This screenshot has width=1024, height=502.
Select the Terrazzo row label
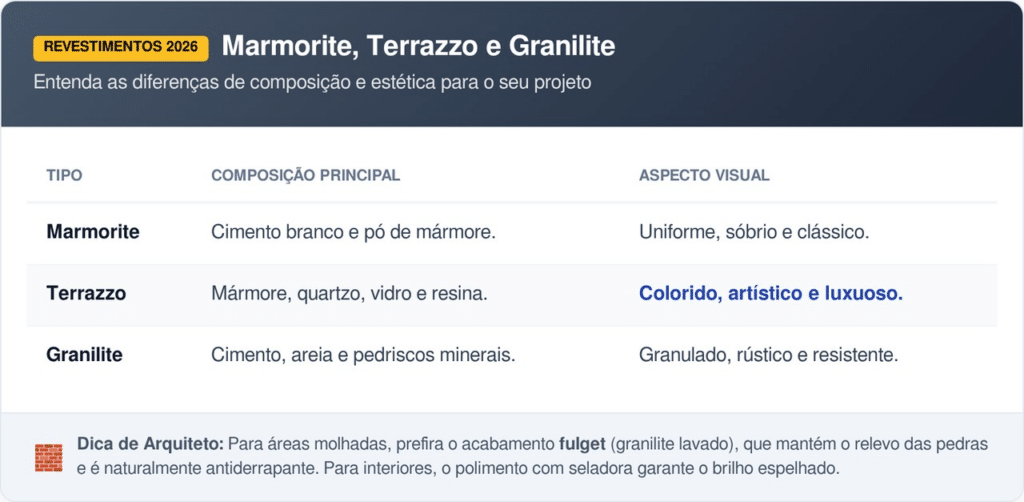click(86, 294)
